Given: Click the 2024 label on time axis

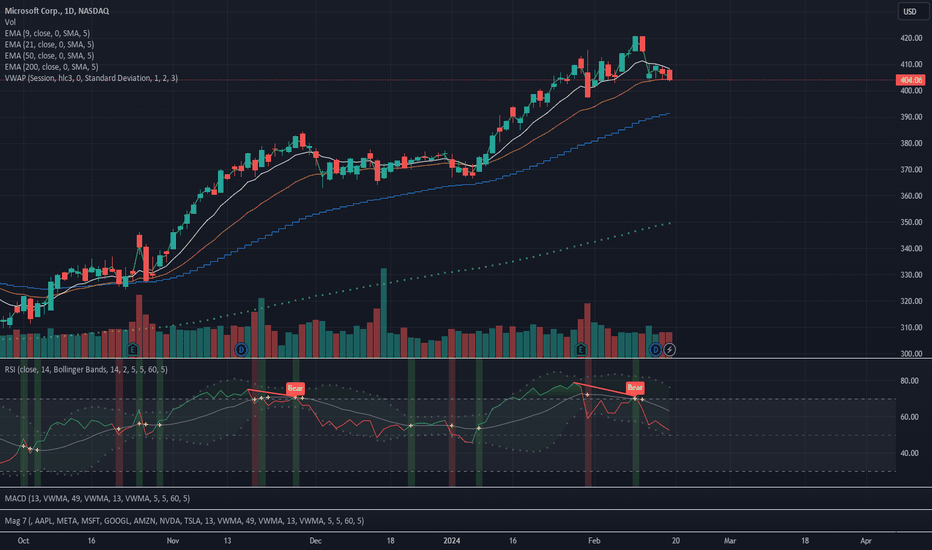Looking at the screenshot, I should (452, 540).
